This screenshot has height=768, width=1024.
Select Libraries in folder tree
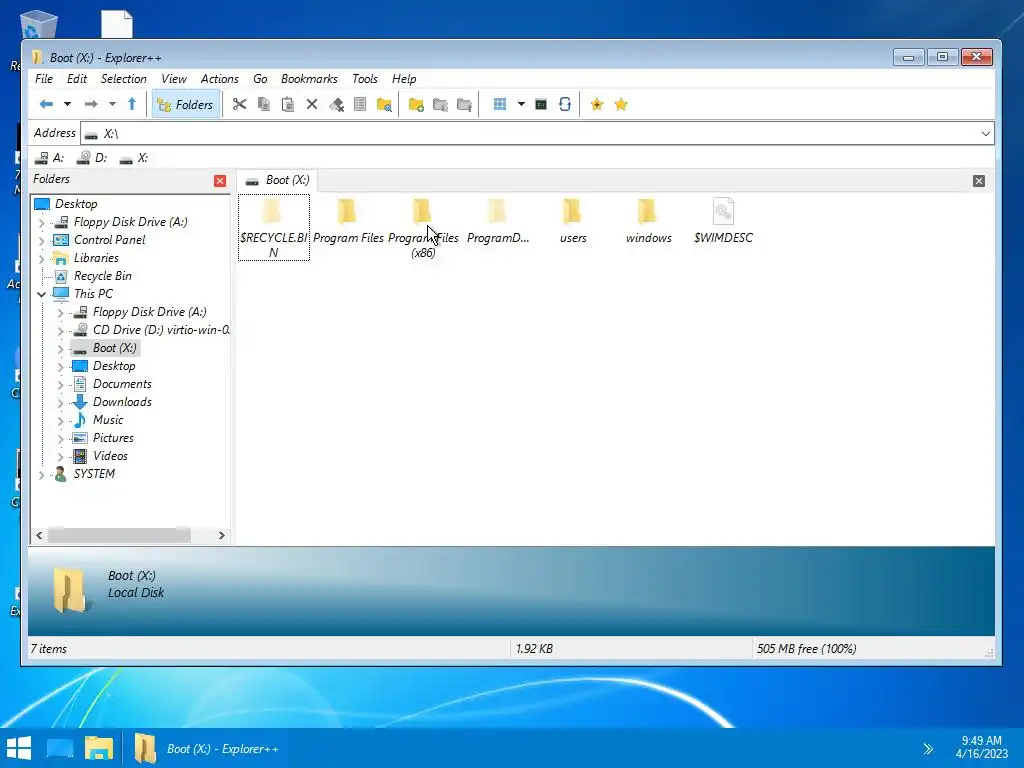(x=95, y=258)
